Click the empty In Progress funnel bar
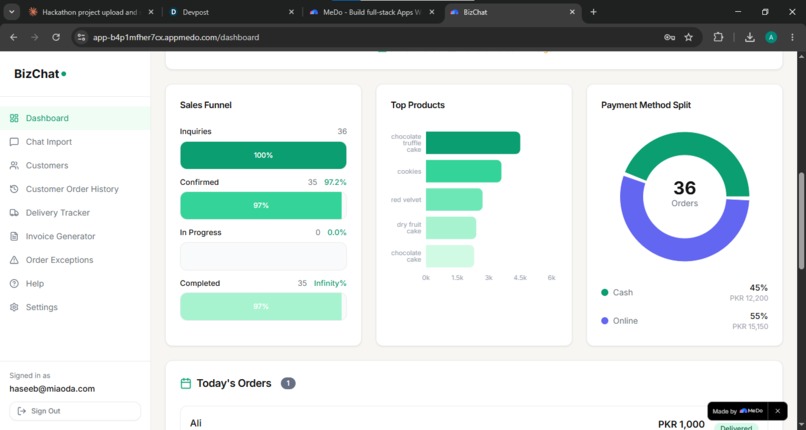This screenshot has width=806, height=430. [x=263, y=256]
